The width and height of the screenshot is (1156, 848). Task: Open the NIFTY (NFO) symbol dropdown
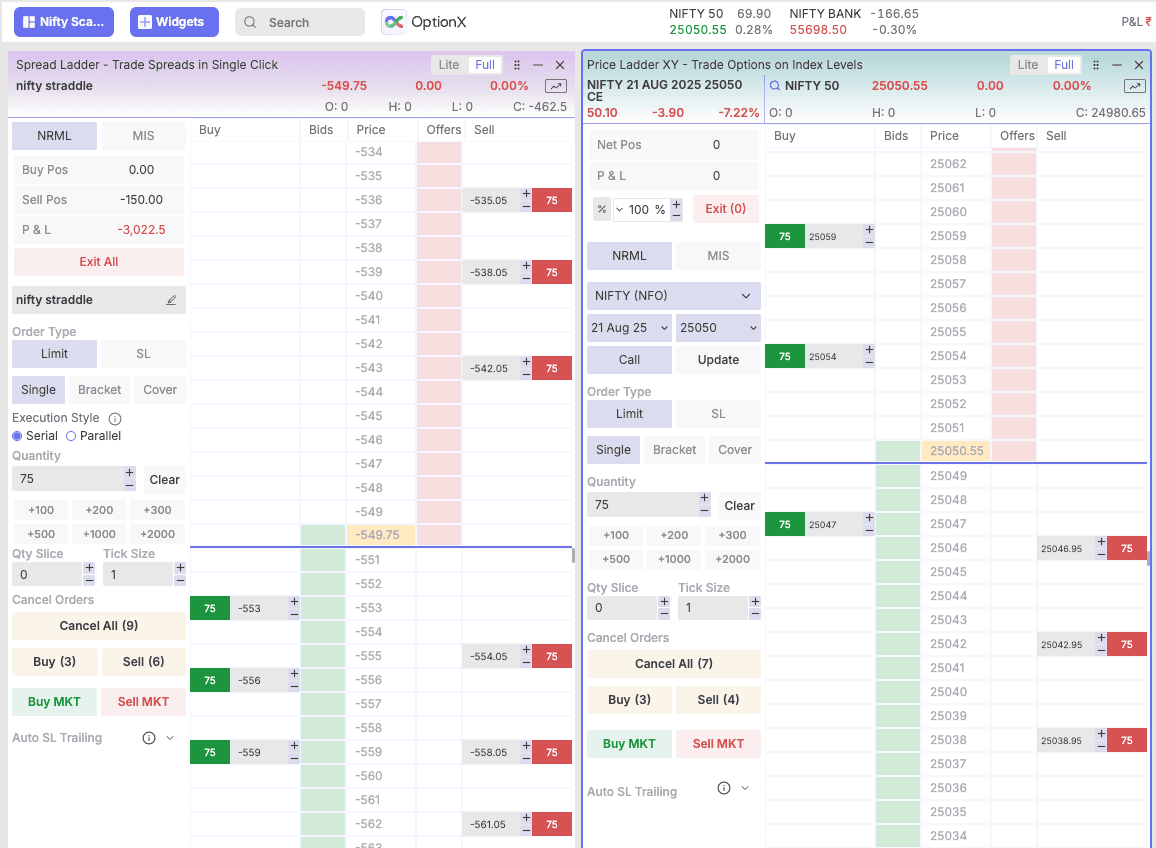[x=673, y=296]
